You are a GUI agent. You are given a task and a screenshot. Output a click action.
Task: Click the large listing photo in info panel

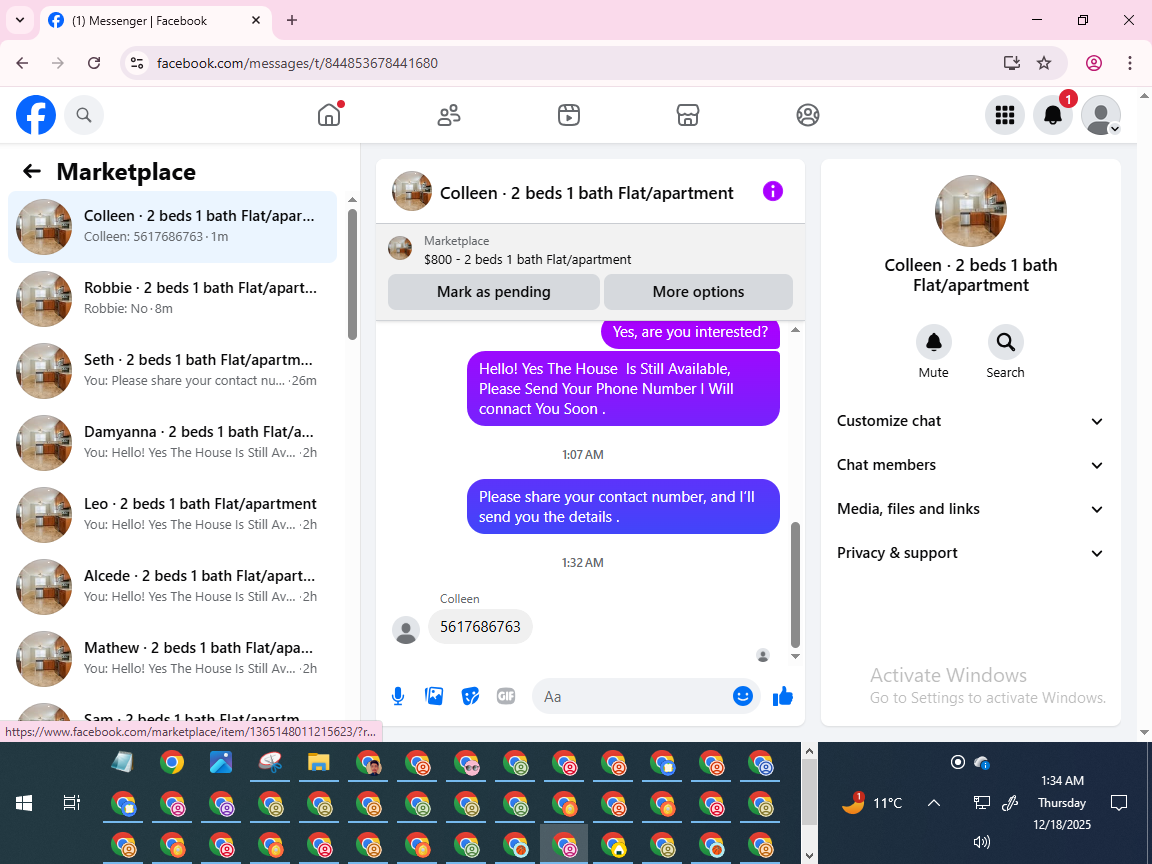971,211
